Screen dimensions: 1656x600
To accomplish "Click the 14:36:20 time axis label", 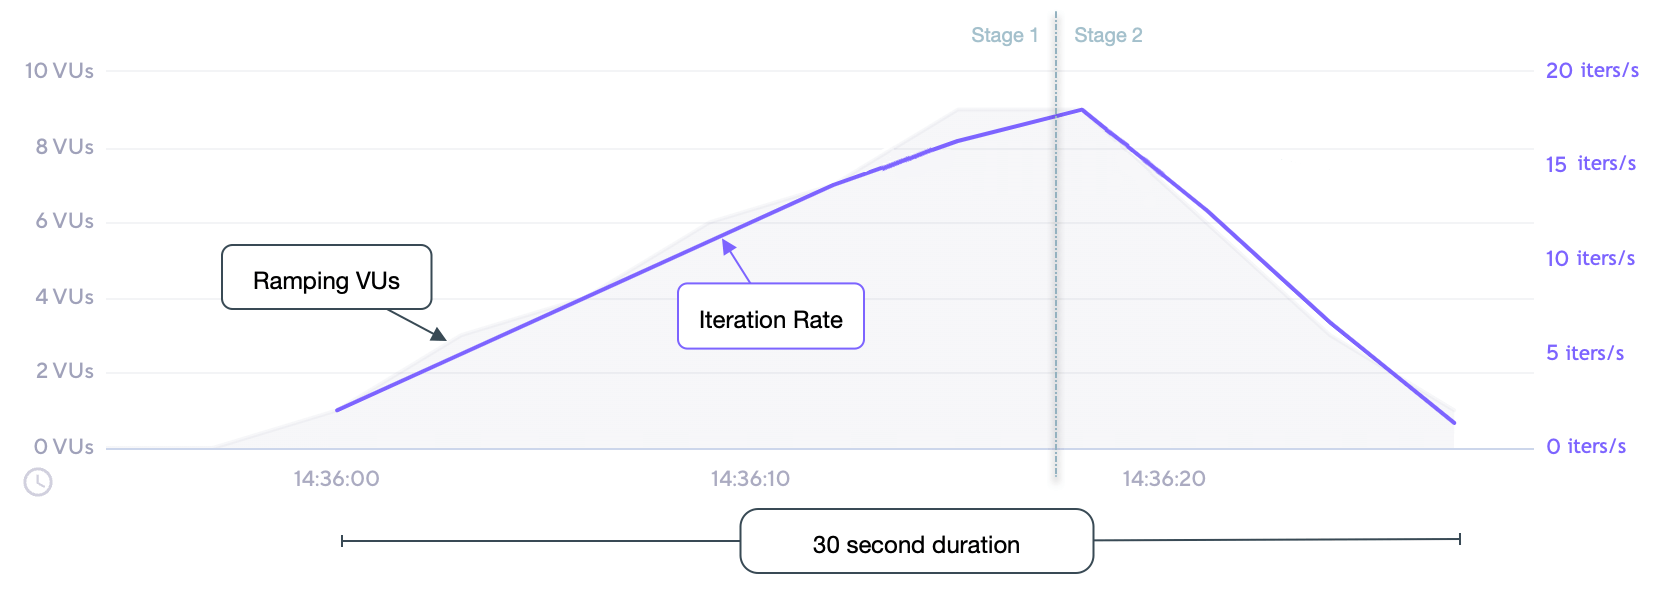I will [x=1164, y=479].
